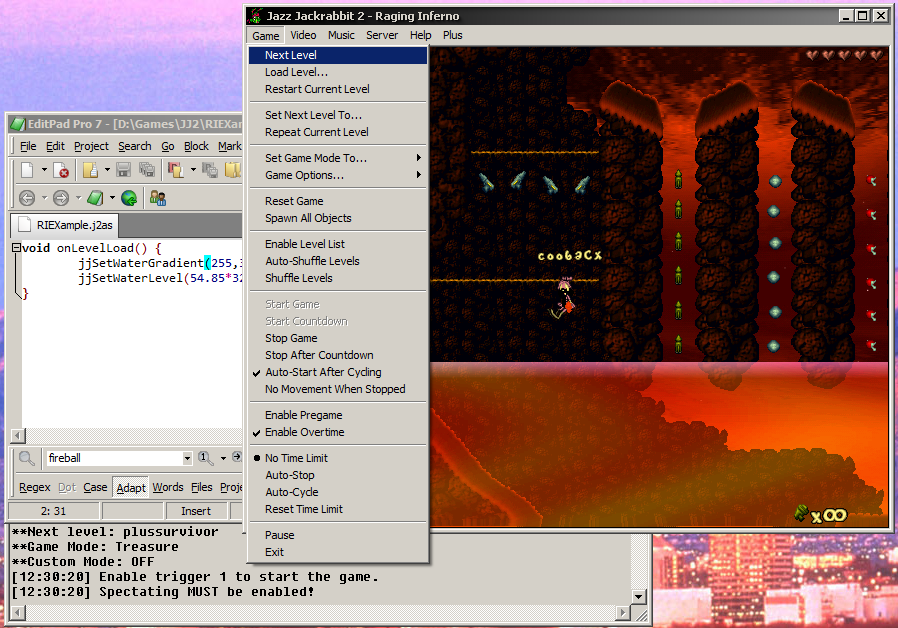
Task: Click RIEXample.j2as tab file icon
Action: tap(25, 224)
